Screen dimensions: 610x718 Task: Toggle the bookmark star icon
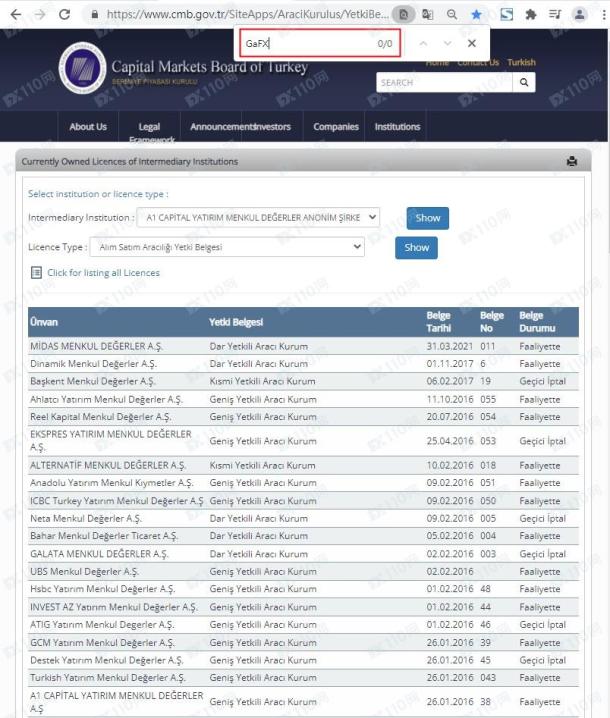[476, 15]
